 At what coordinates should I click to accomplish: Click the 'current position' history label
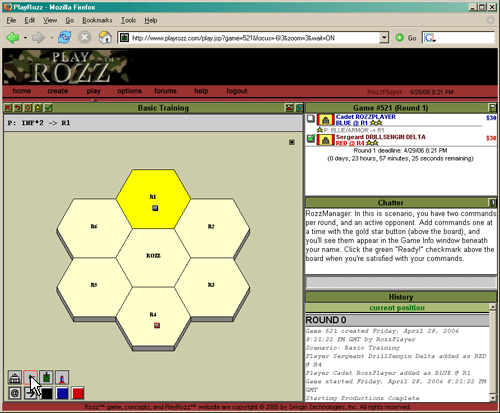[x=397, y=308]
